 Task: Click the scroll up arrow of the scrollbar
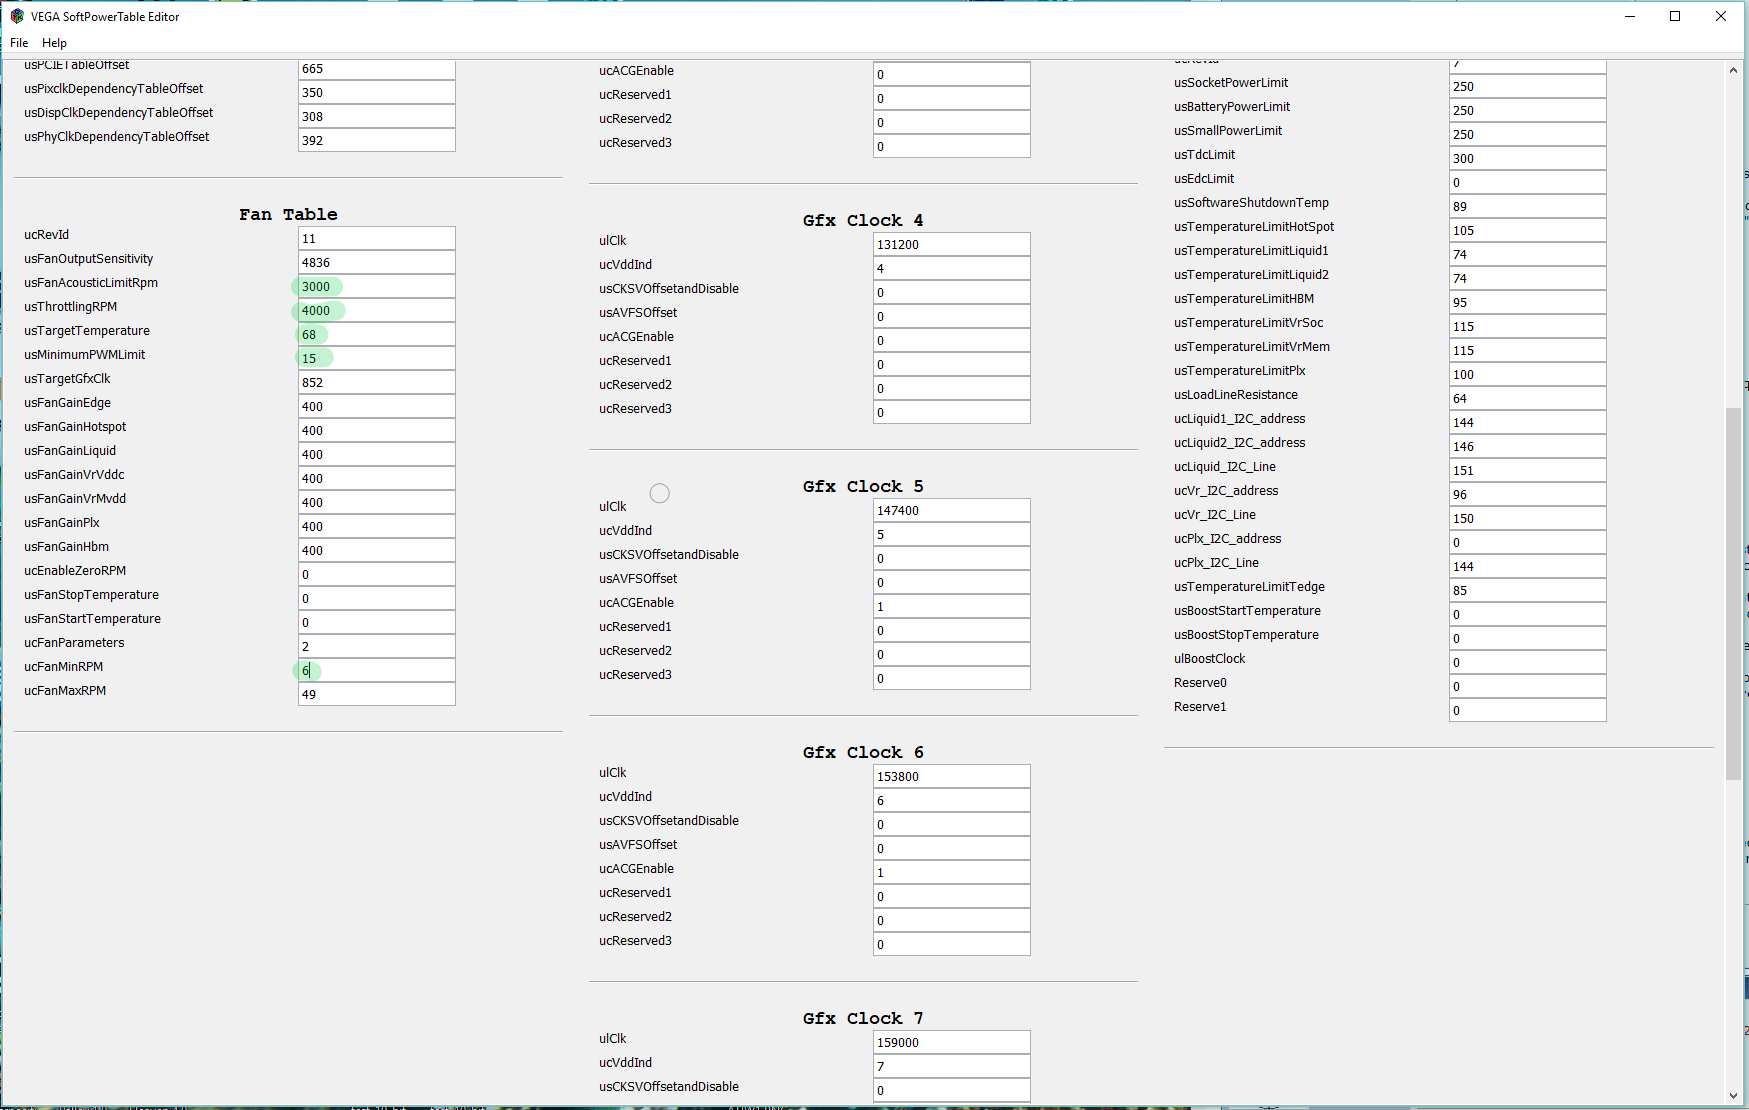pos(1733,70)
